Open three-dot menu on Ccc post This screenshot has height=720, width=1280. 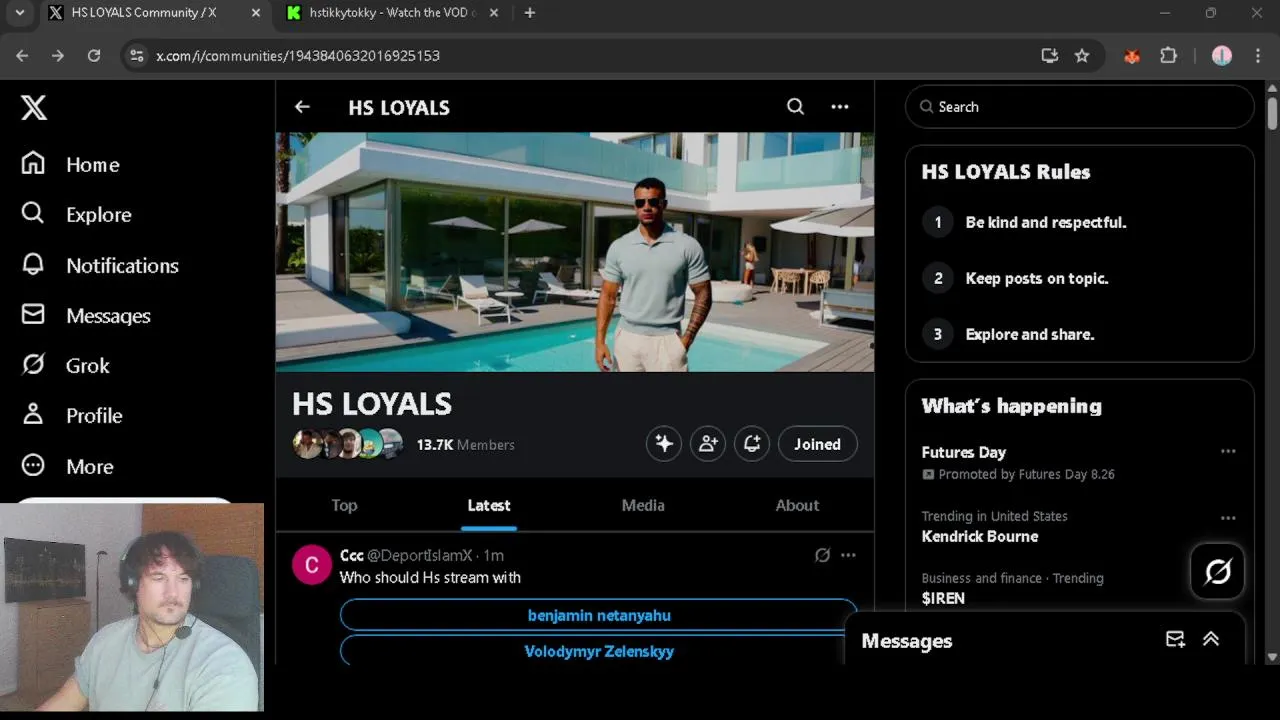click(848, 555)
